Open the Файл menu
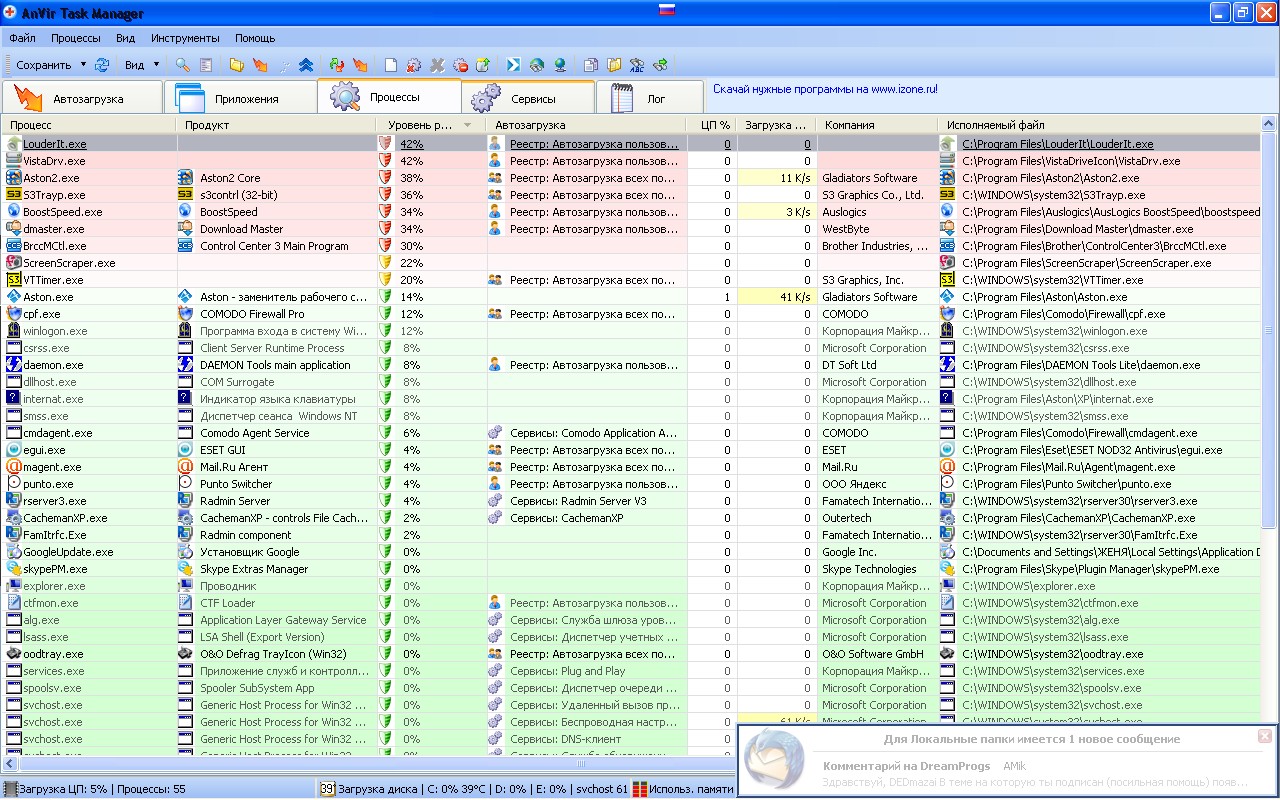This screenshot has width=1280, height=800. click(x=23, y=38)
